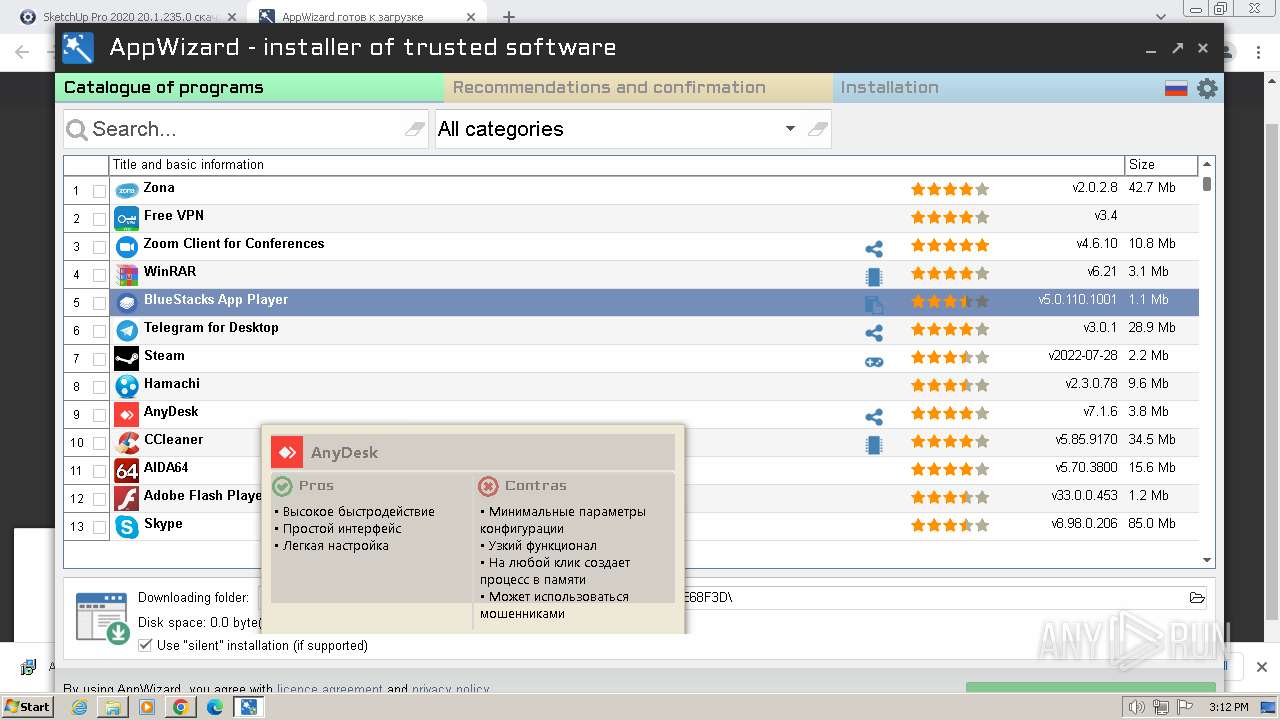
Task: Open the Catalogue of programs tab
Action: coord(249,88)
